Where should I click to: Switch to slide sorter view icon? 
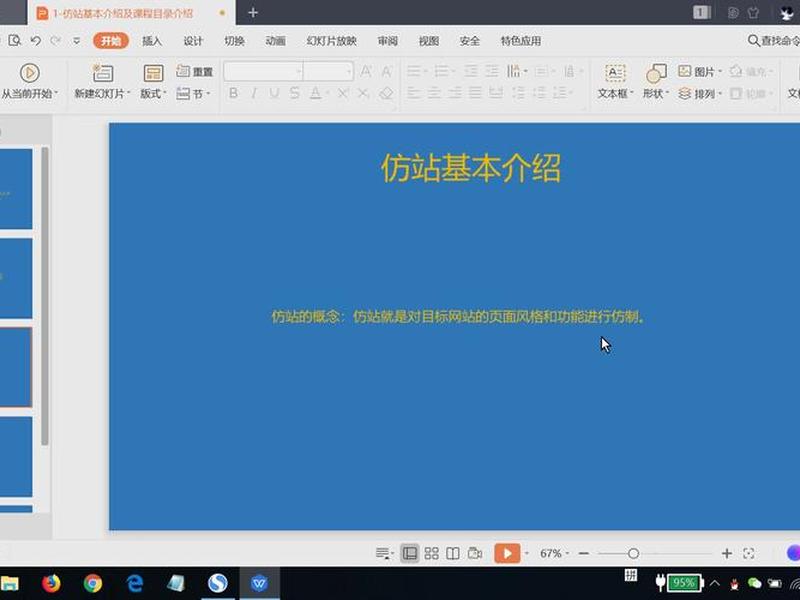[x=432, y=553]
